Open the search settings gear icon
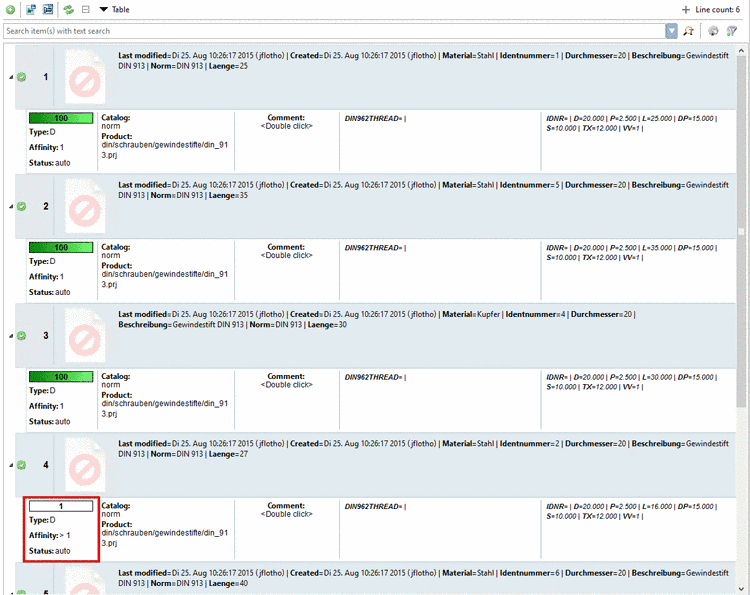The height and width of the screenshot is (595, 750). click(x=713, y=31)
